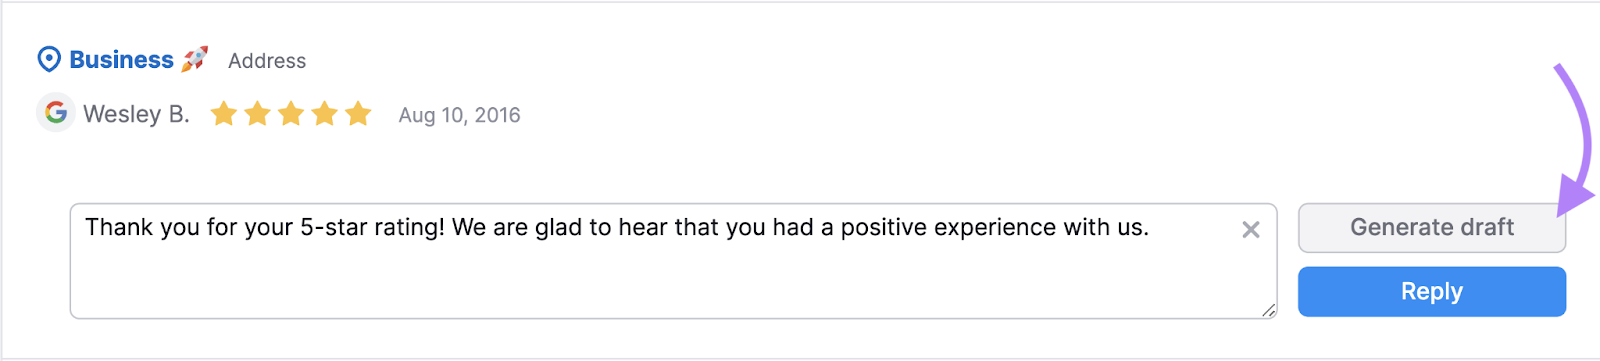Image resolution: width=1600 pixels, height=361 pixels.
Task: Send the response with the Reply button
Action: pos(1432,292)
